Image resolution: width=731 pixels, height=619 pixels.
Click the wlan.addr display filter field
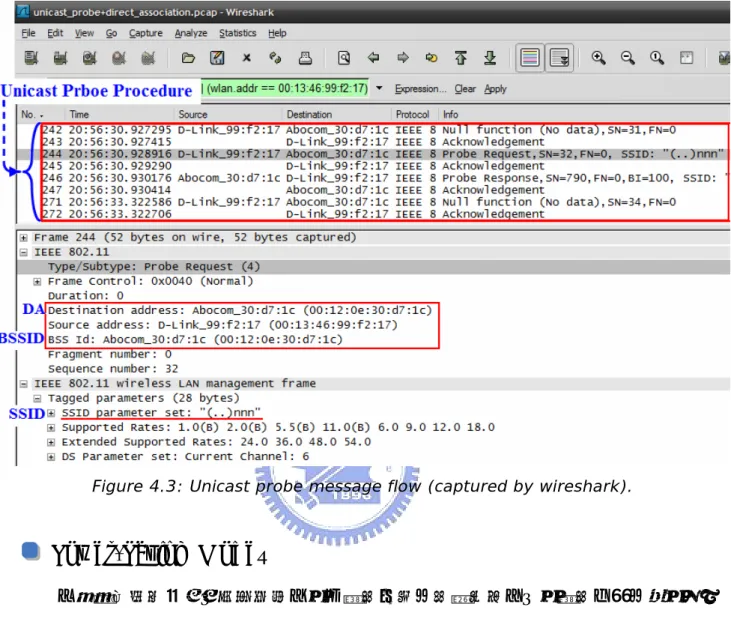tap(285, 88)
